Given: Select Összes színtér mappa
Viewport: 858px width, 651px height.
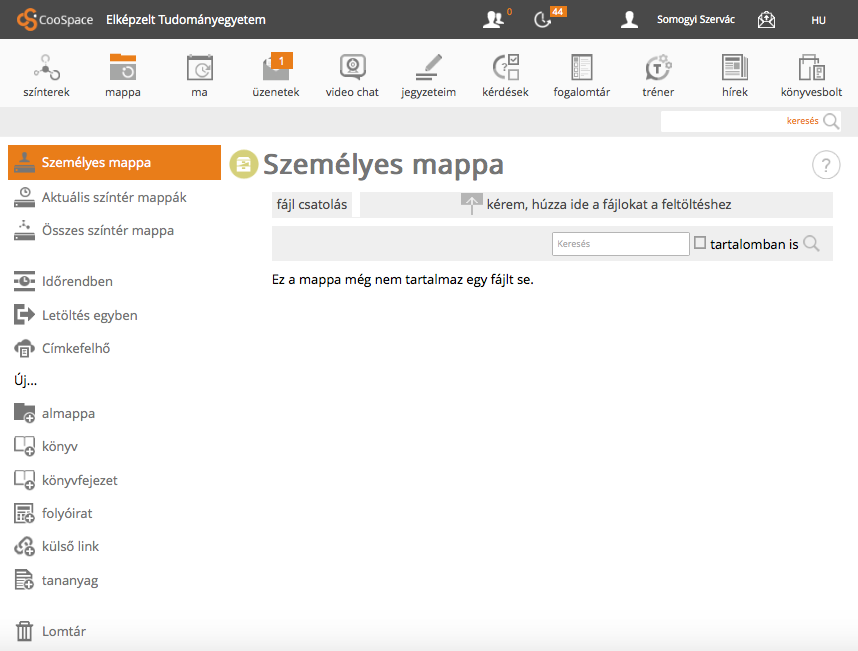Looking at the screenshot, I should pyautogui.click(x=94, y=230).
